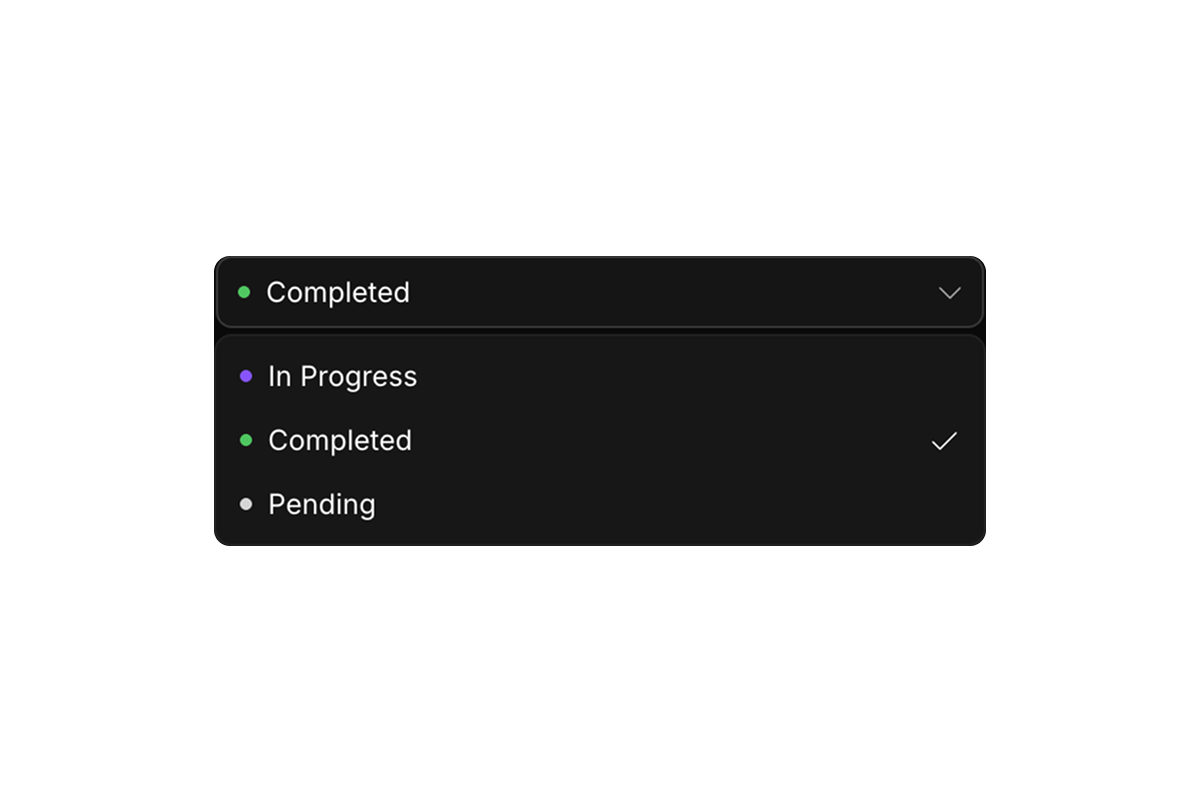Click the checkmark next to the Completed option

click(x=944, y=441)
